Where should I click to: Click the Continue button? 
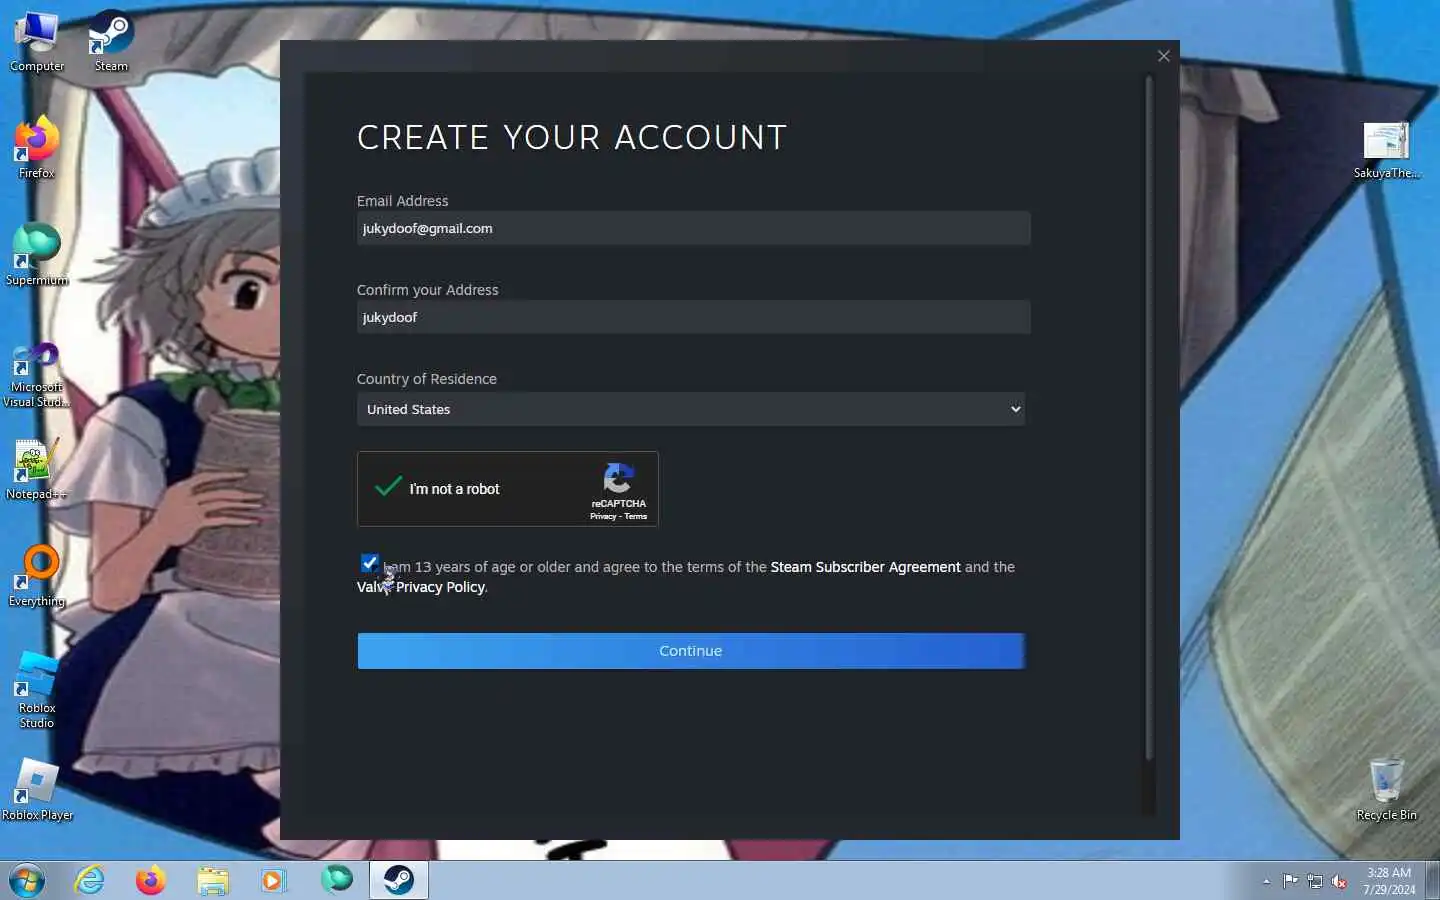(x=691, y=651)
